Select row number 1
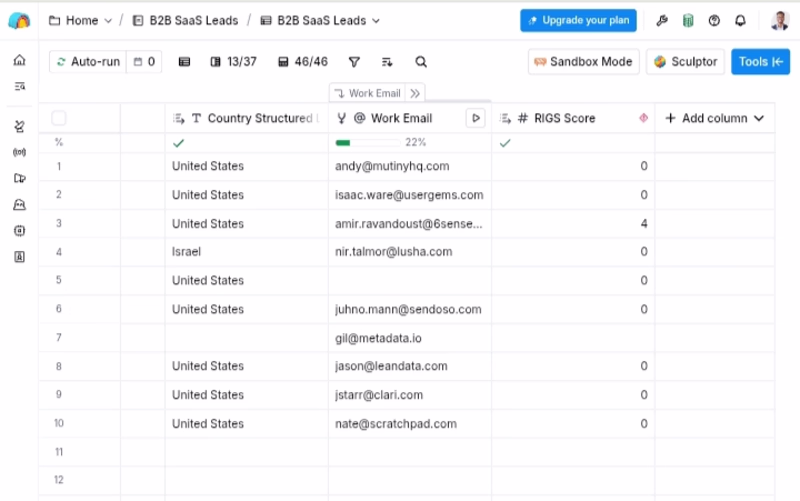 [59, 166]
